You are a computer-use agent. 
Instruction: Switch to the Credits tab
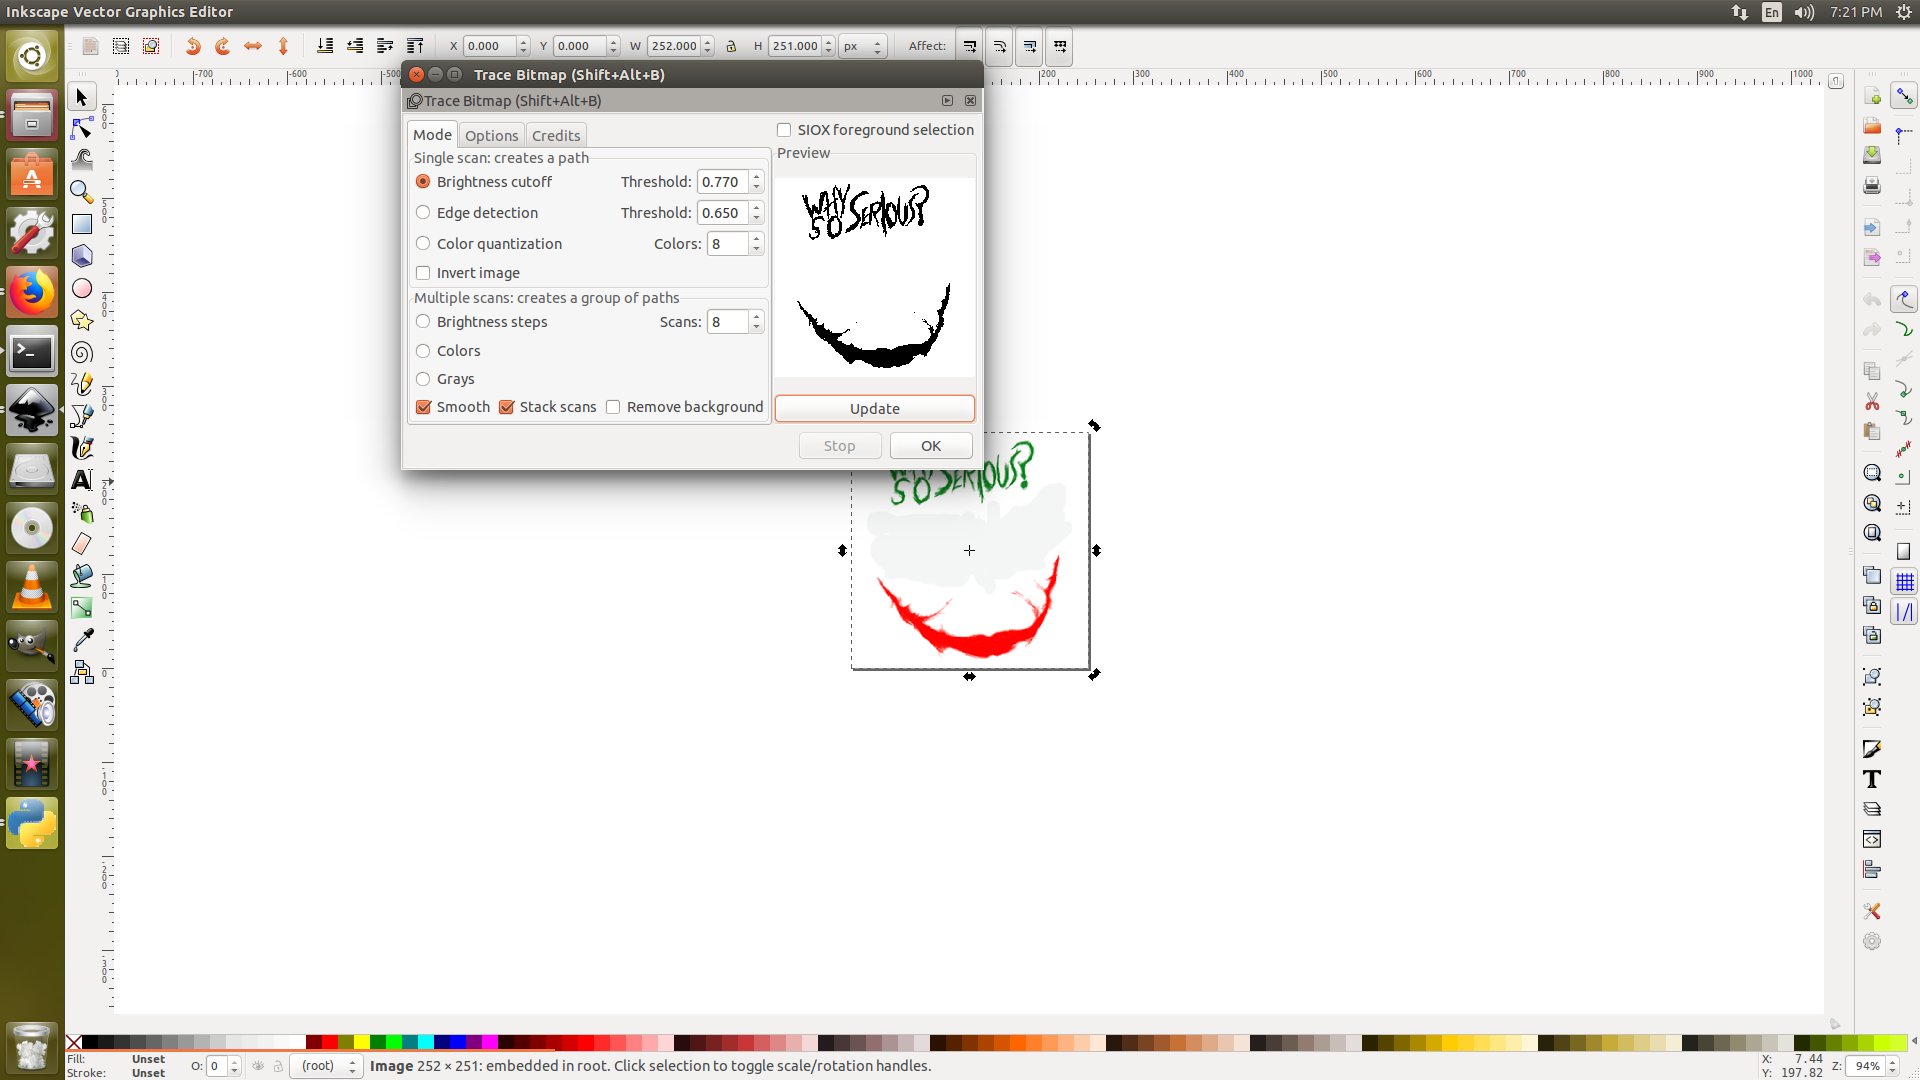(x=555, y=136)
